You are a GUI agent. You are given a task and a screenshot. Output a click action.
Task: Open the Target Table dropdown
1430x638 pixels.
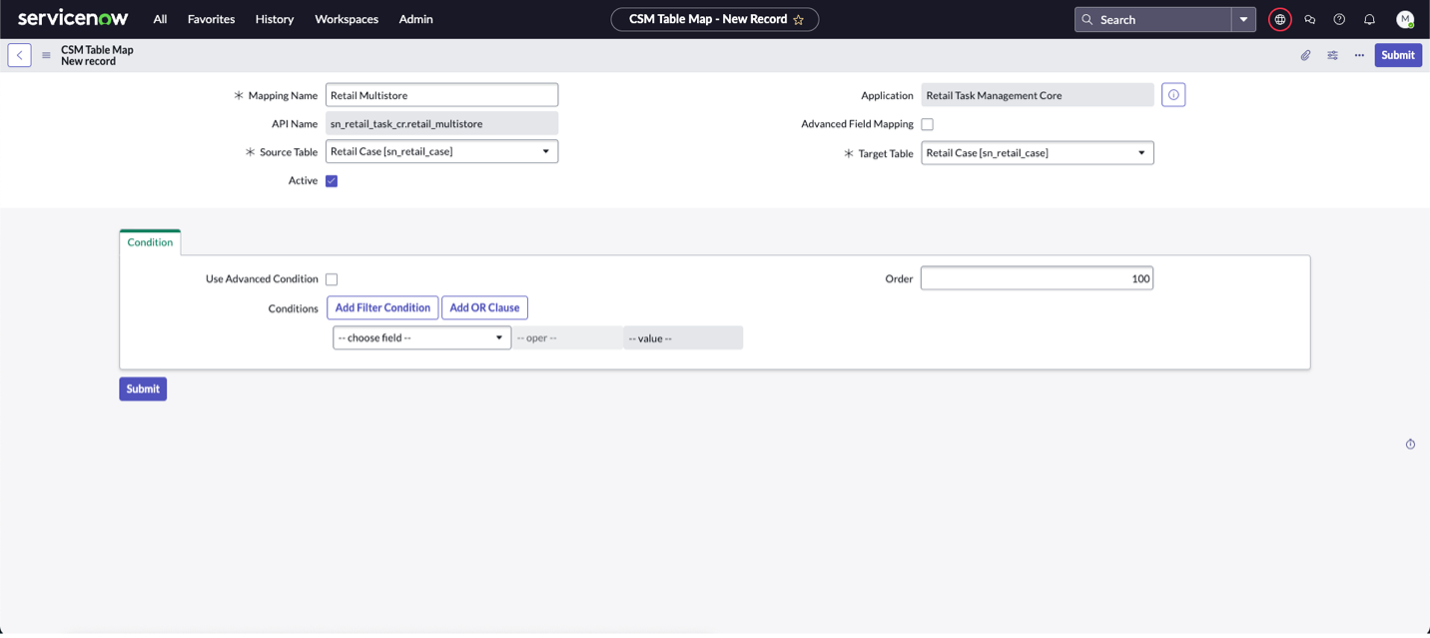pyautogui.click(x=1037, y=153)
